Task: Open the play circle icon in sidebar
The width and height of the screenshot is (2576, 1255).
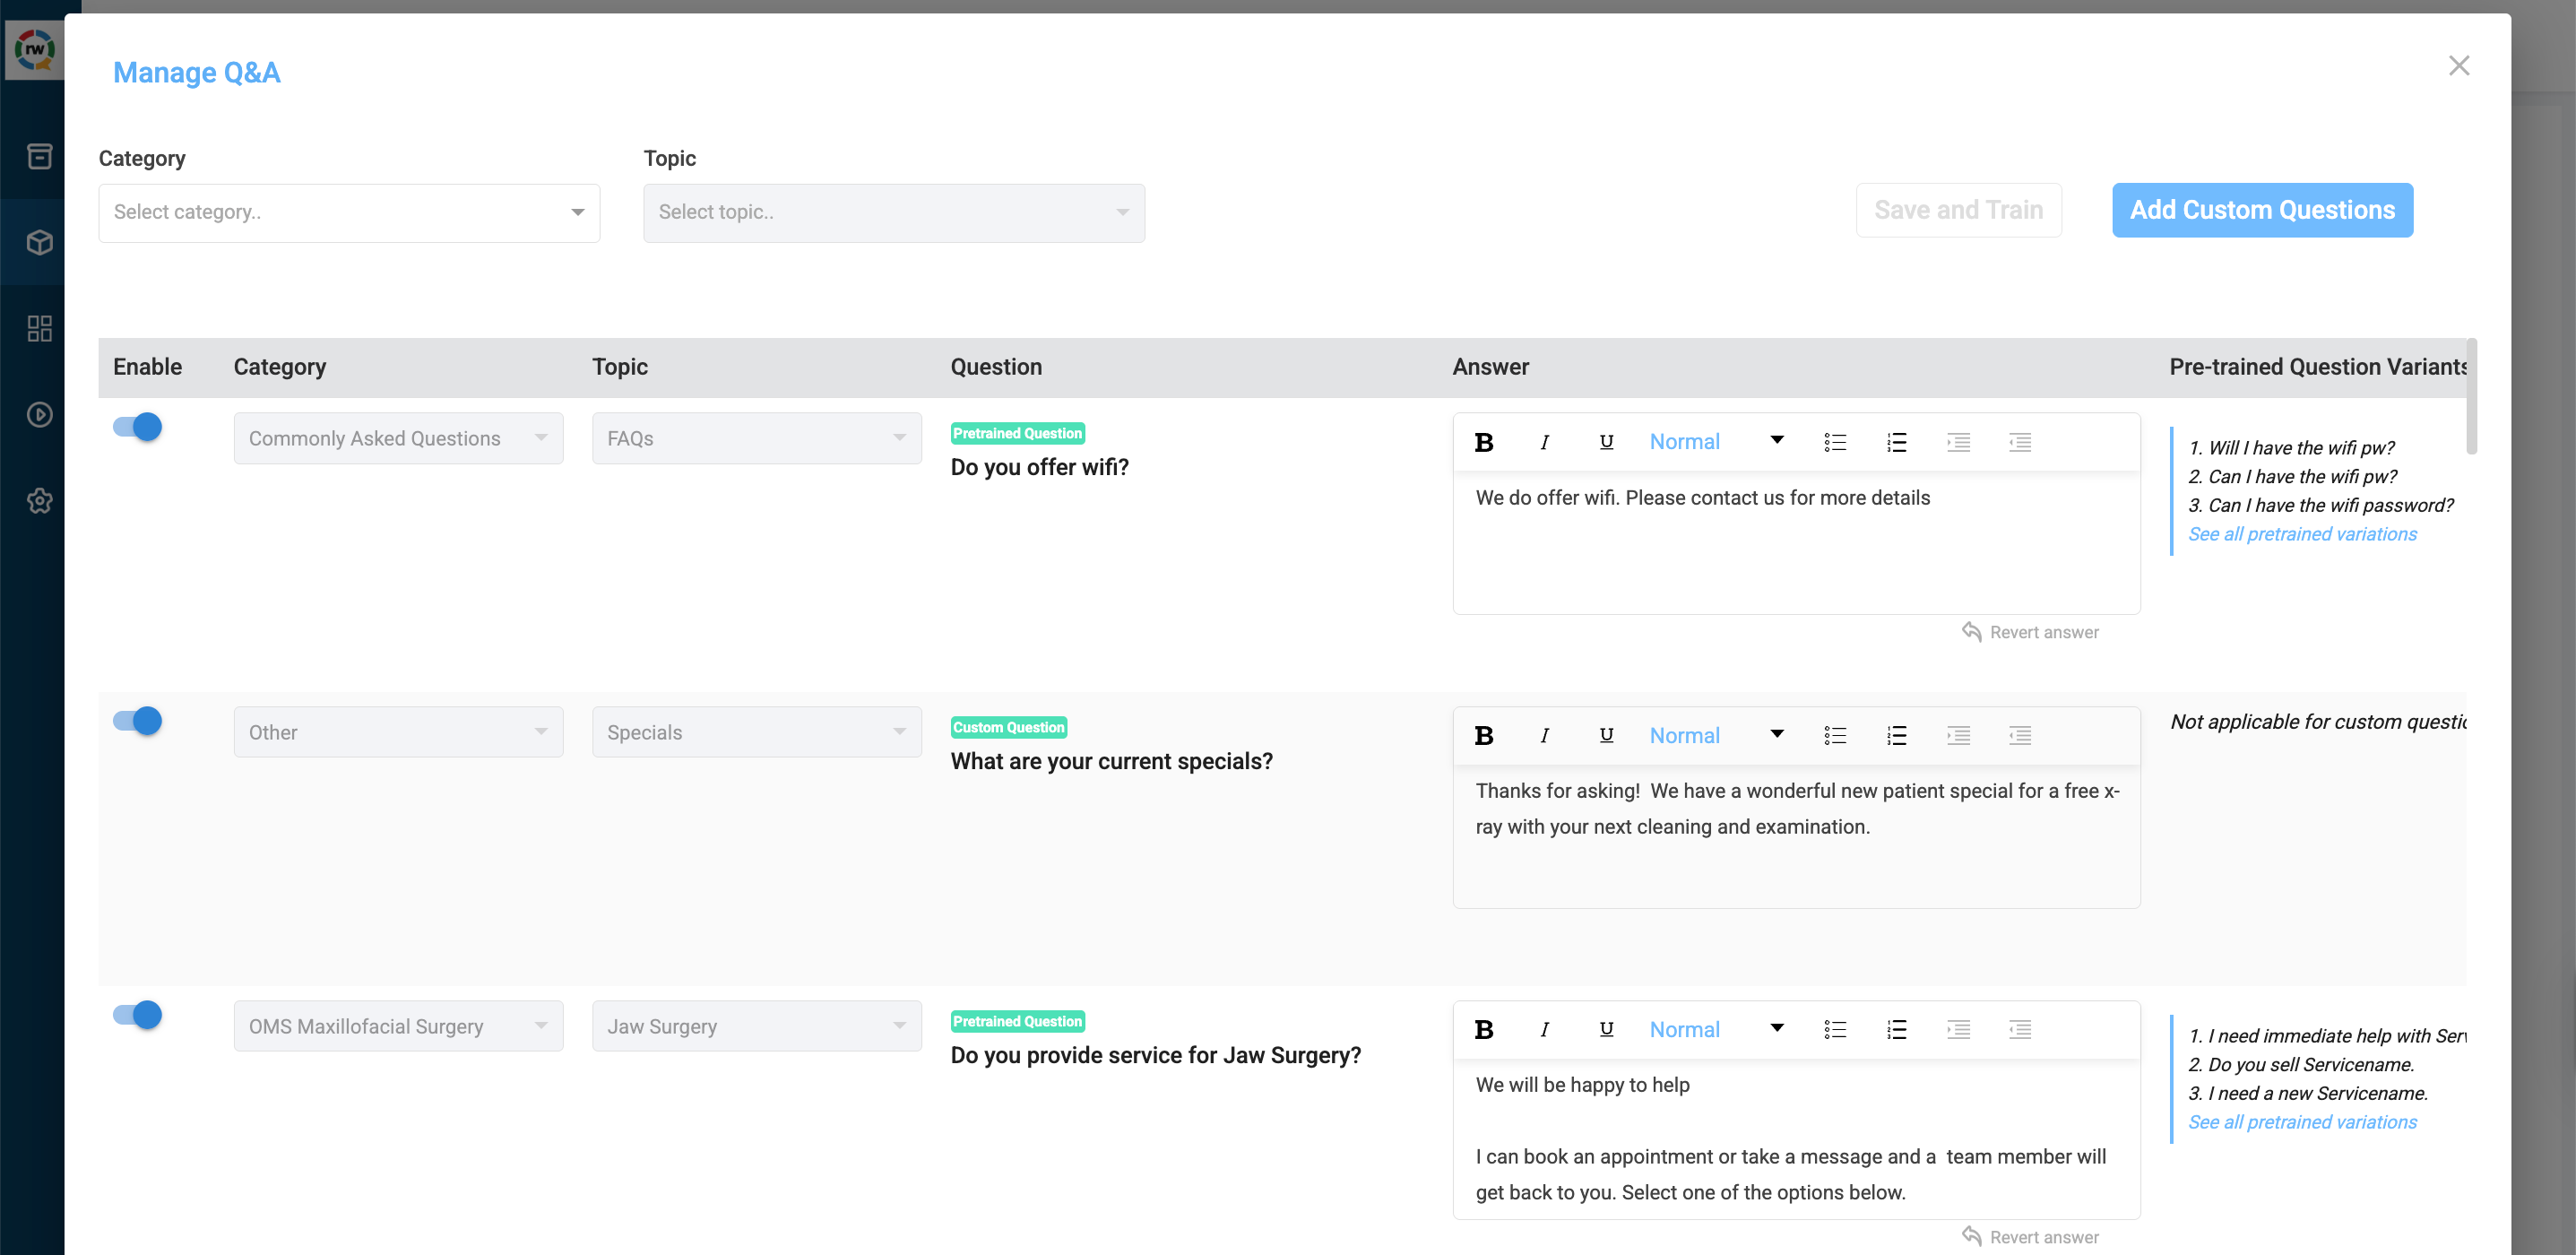Action: coord(39,415)
